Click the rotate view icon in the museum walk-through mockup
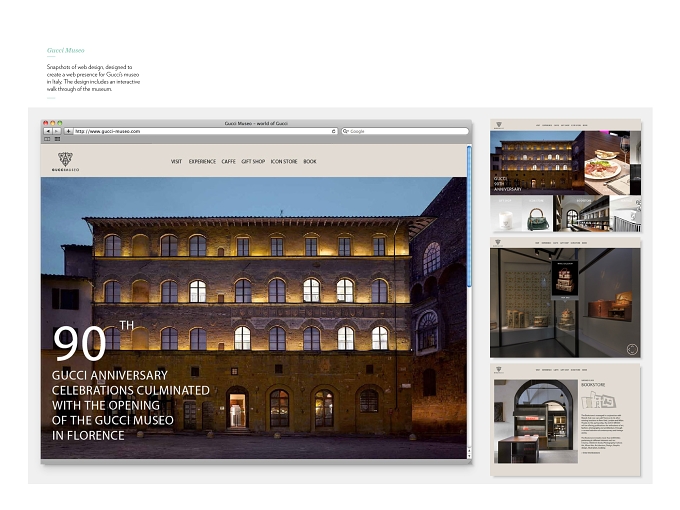The width and height of the screenshot is (680, 510). tap(632, 349)
